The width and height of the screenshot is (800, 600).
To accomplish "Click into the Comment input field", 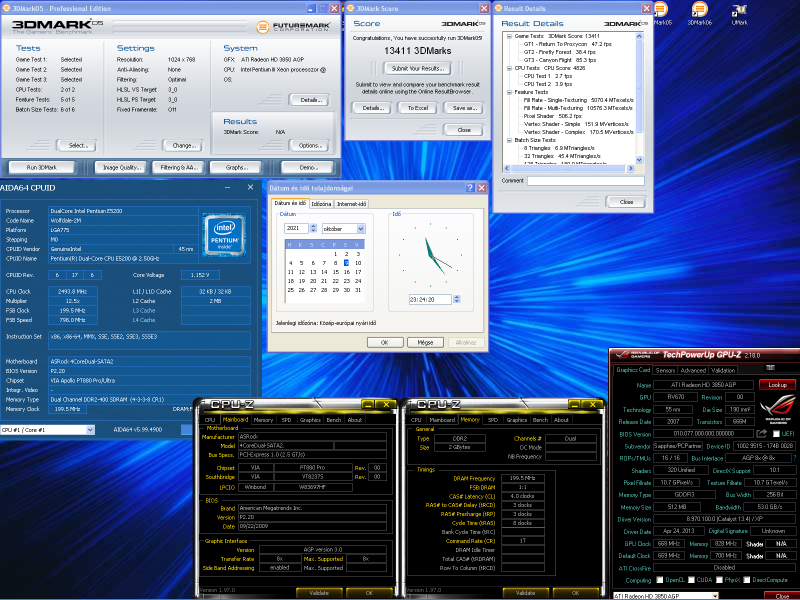I will coord(586,181).
